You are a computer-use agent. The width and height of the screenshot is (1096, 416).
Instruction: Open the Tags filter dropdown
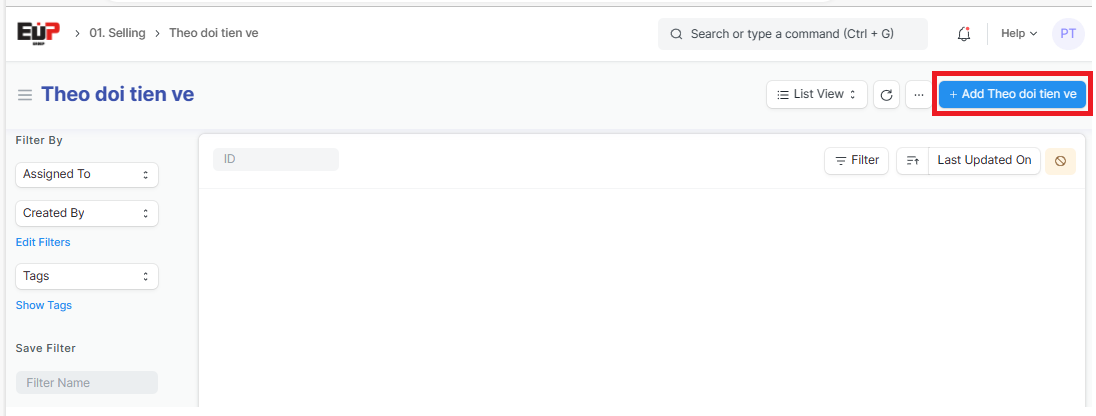[x=87, y=277]
